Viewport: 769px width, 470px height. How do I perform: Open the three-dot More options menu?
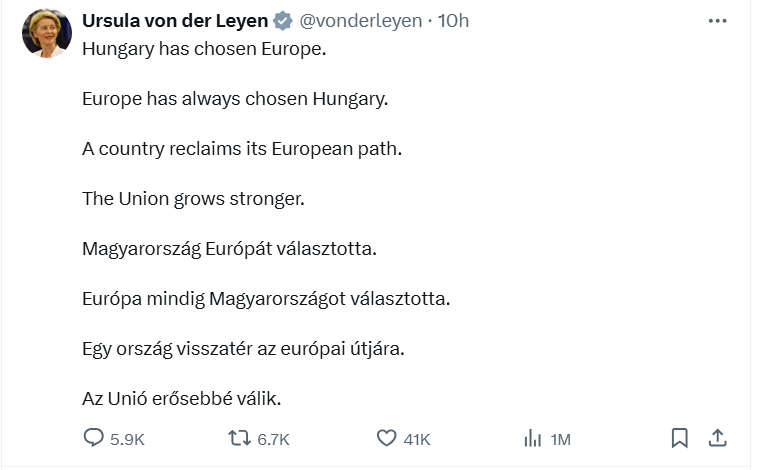pyautogui.click(x=717, y=21)
